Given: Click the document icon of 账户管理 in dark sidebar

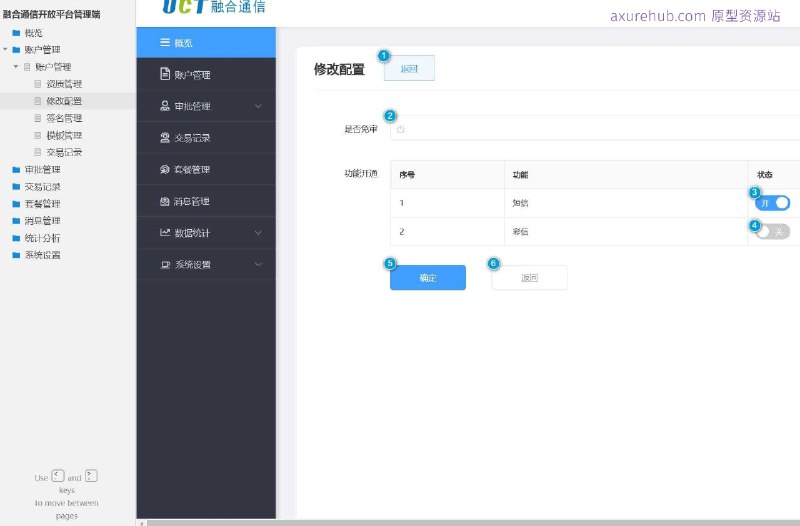Looking at the screenshot, I should (165, 74).
